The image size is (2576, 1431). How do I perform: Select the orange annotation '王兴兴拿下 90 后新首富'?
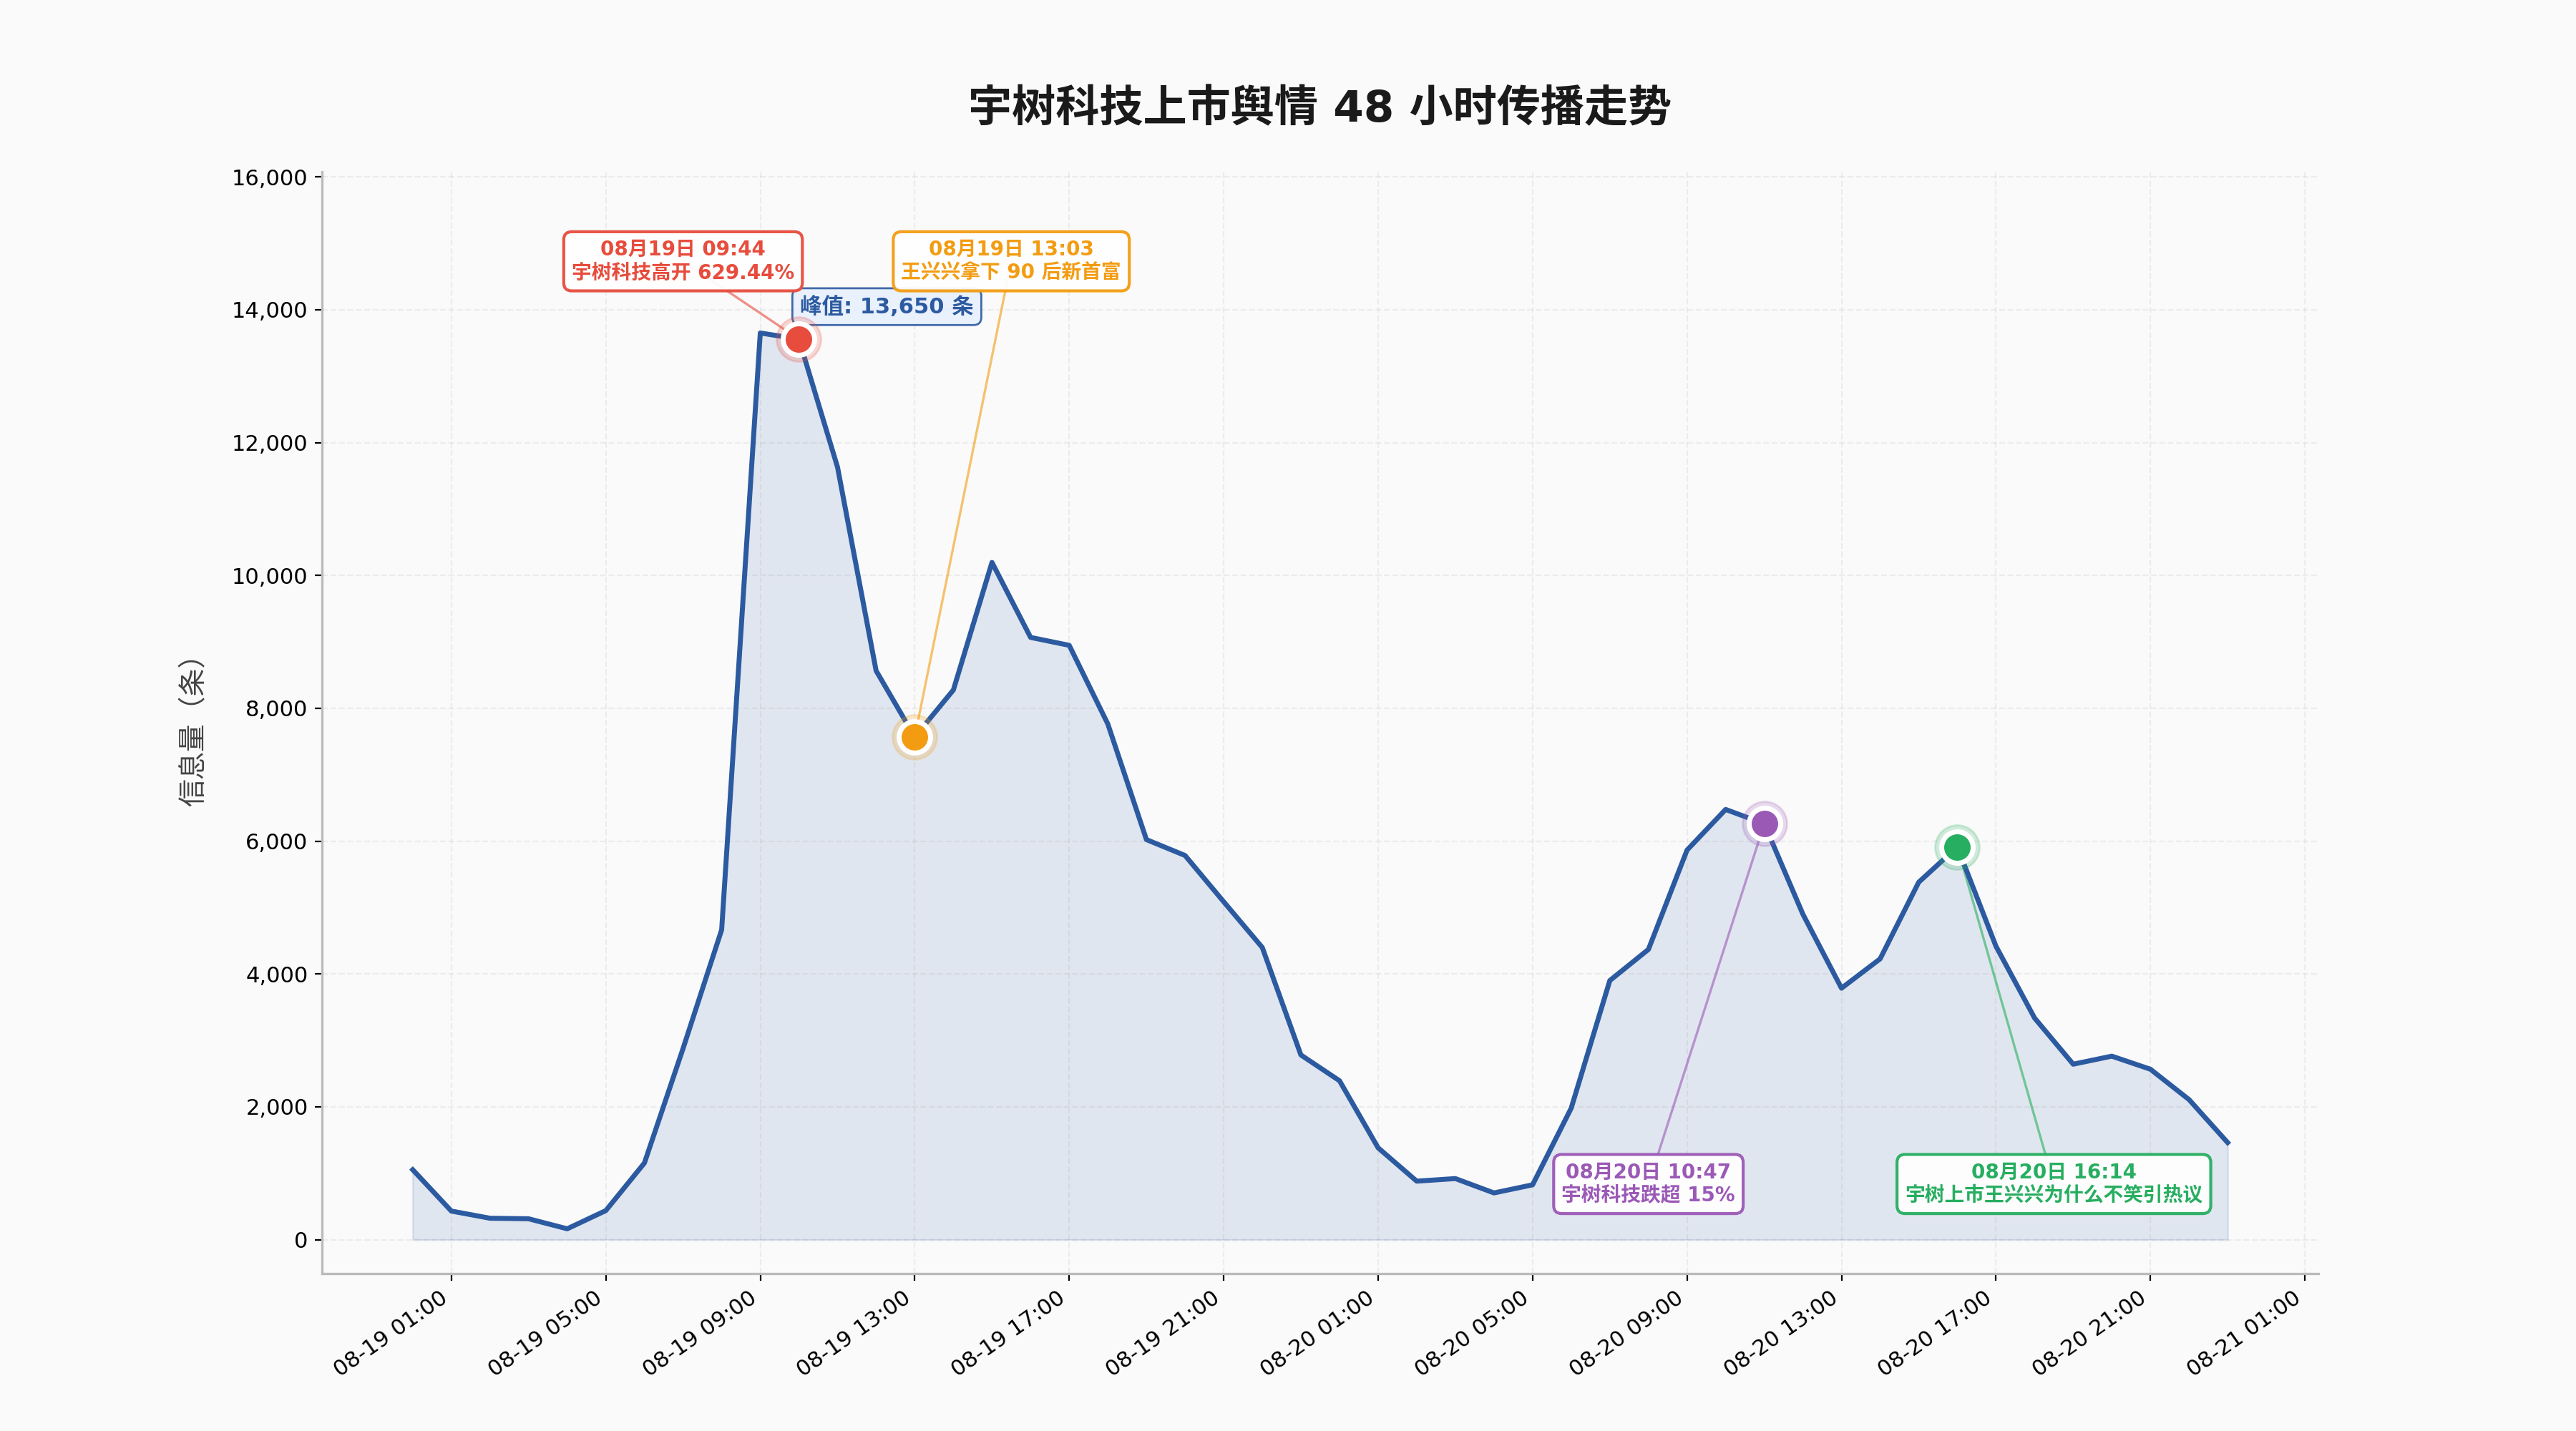coord(1011,261)
